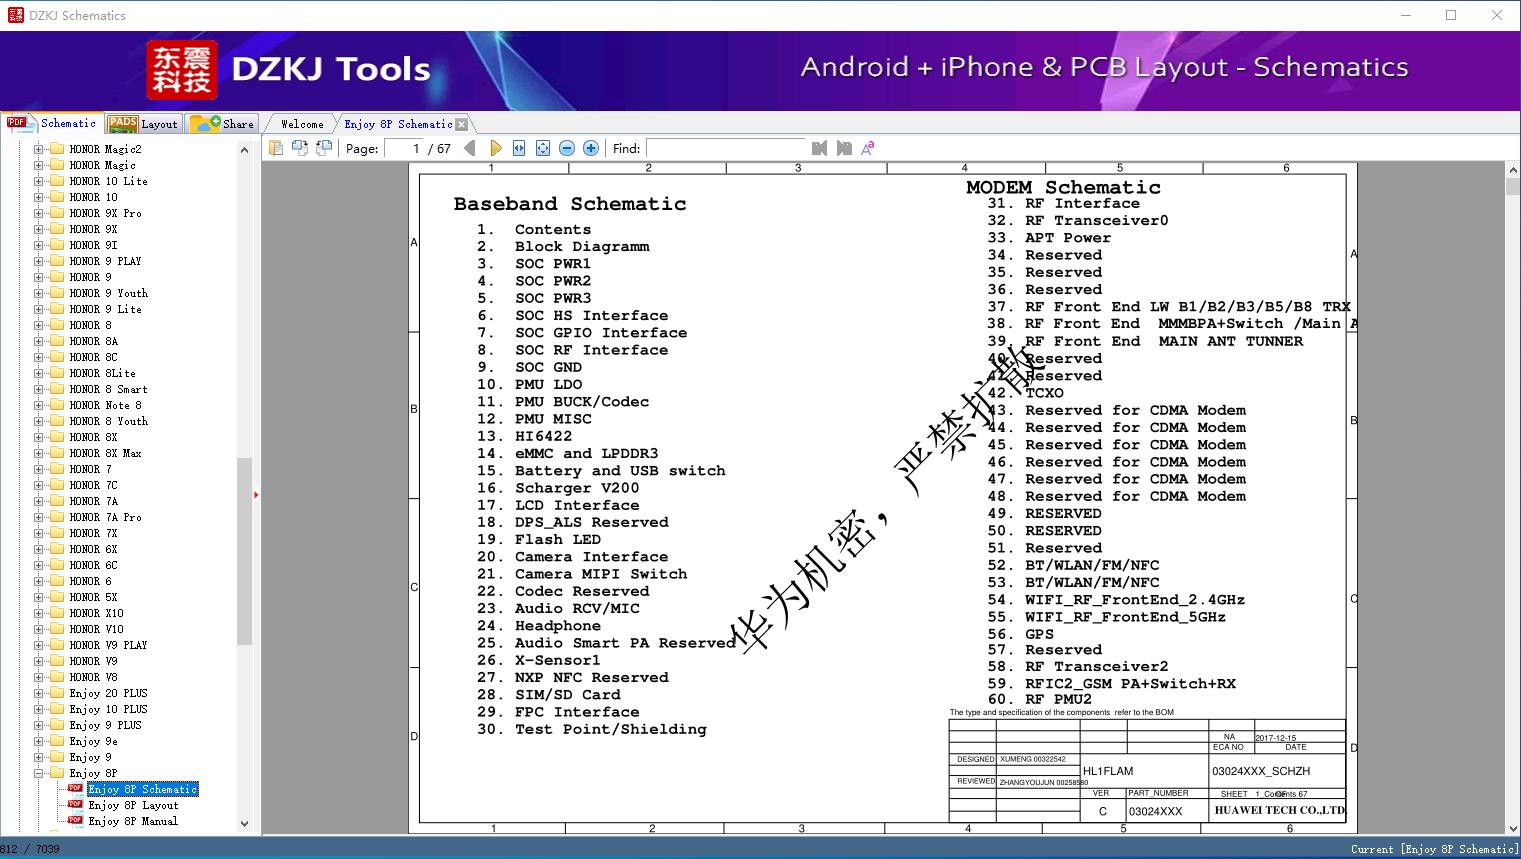Expand the HONOR 8 Youth folder

pos(38,421)
